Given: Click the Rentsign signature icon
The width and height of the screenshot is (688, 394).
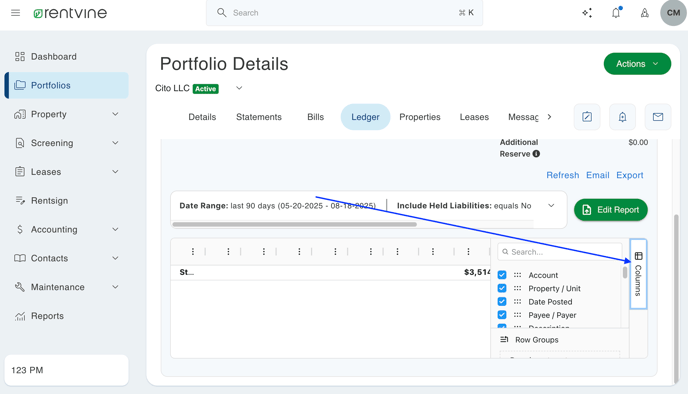Looking at the screenshot, I should pyautogui.click(x=20, y=201).
